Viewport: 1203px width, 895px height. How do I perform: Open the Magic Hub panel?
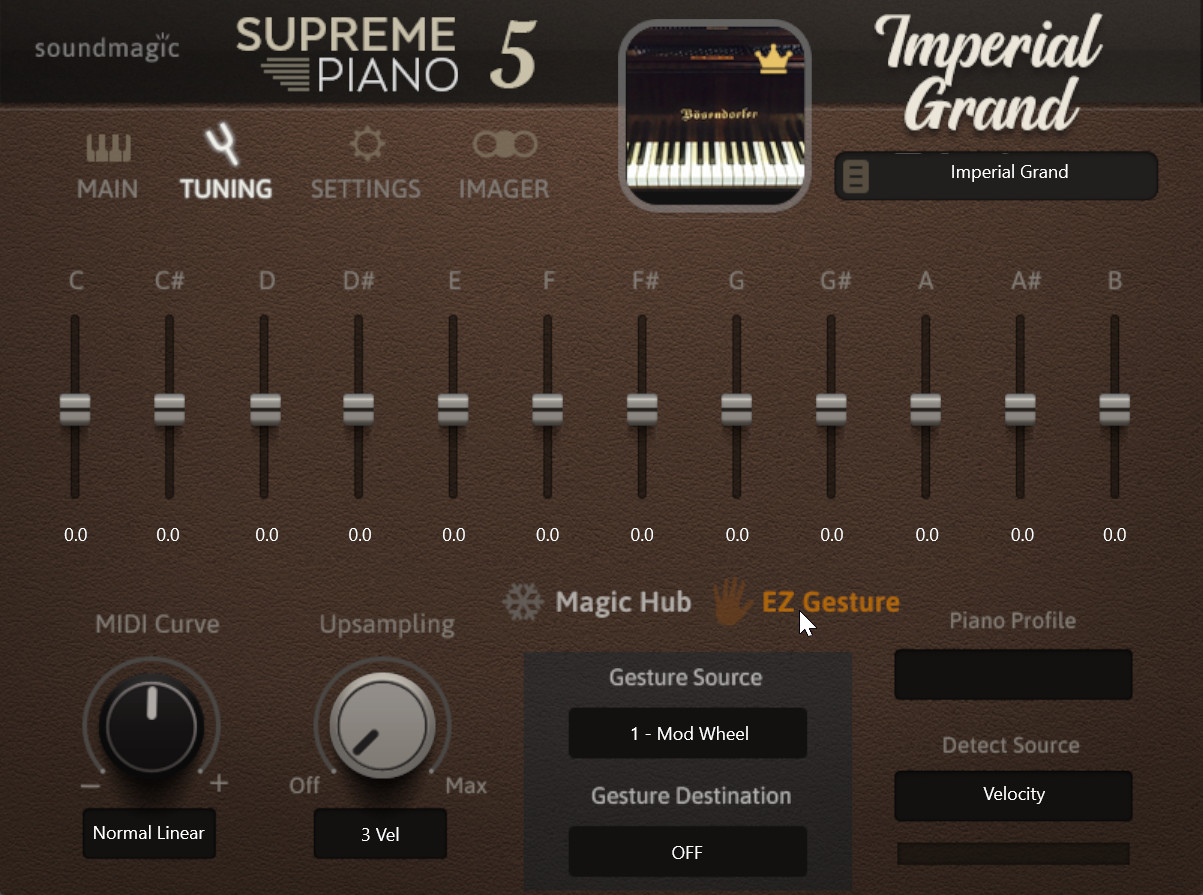[623, 602]
